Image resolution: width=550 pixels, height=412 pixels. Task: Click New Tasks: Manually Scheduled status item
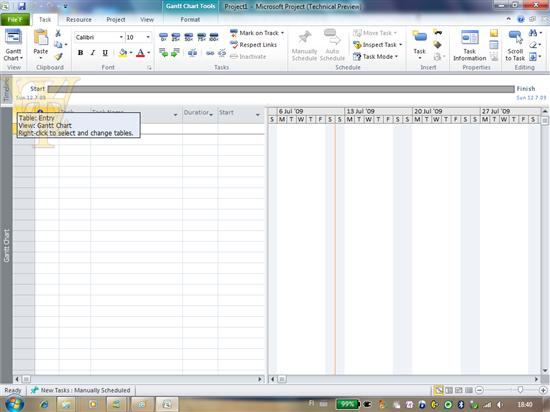point(81,390)
